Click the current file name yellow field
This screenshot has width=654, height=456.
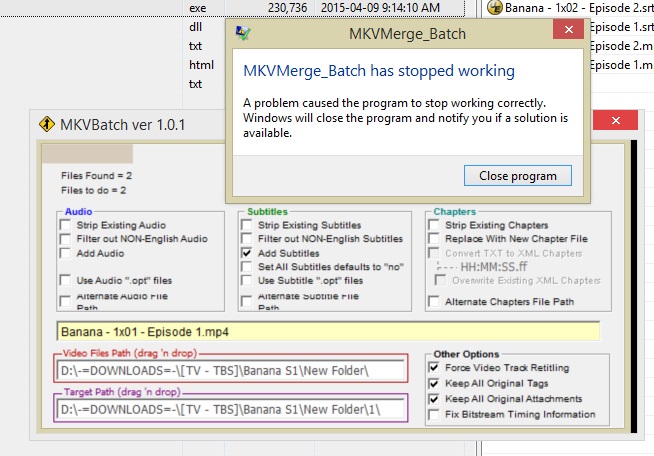(328, 332)
